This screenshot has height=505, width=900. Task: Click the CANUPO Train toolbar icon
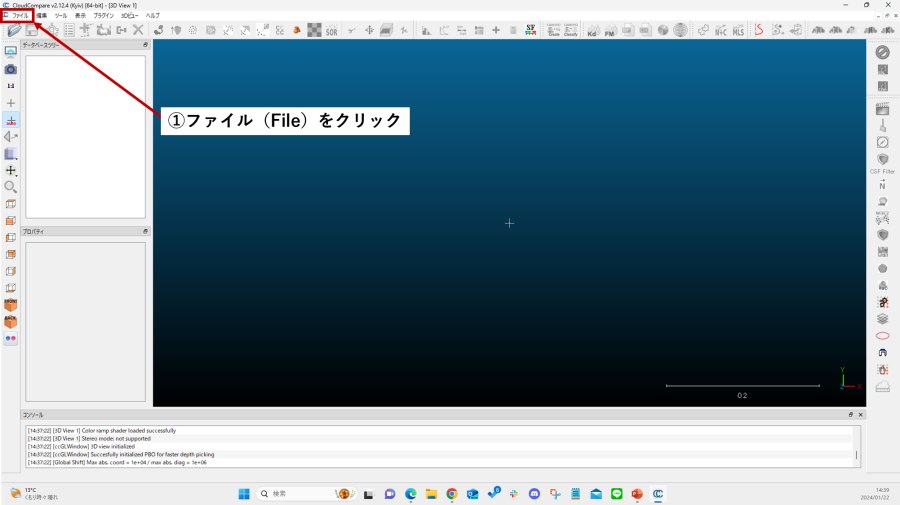(553, 30)
